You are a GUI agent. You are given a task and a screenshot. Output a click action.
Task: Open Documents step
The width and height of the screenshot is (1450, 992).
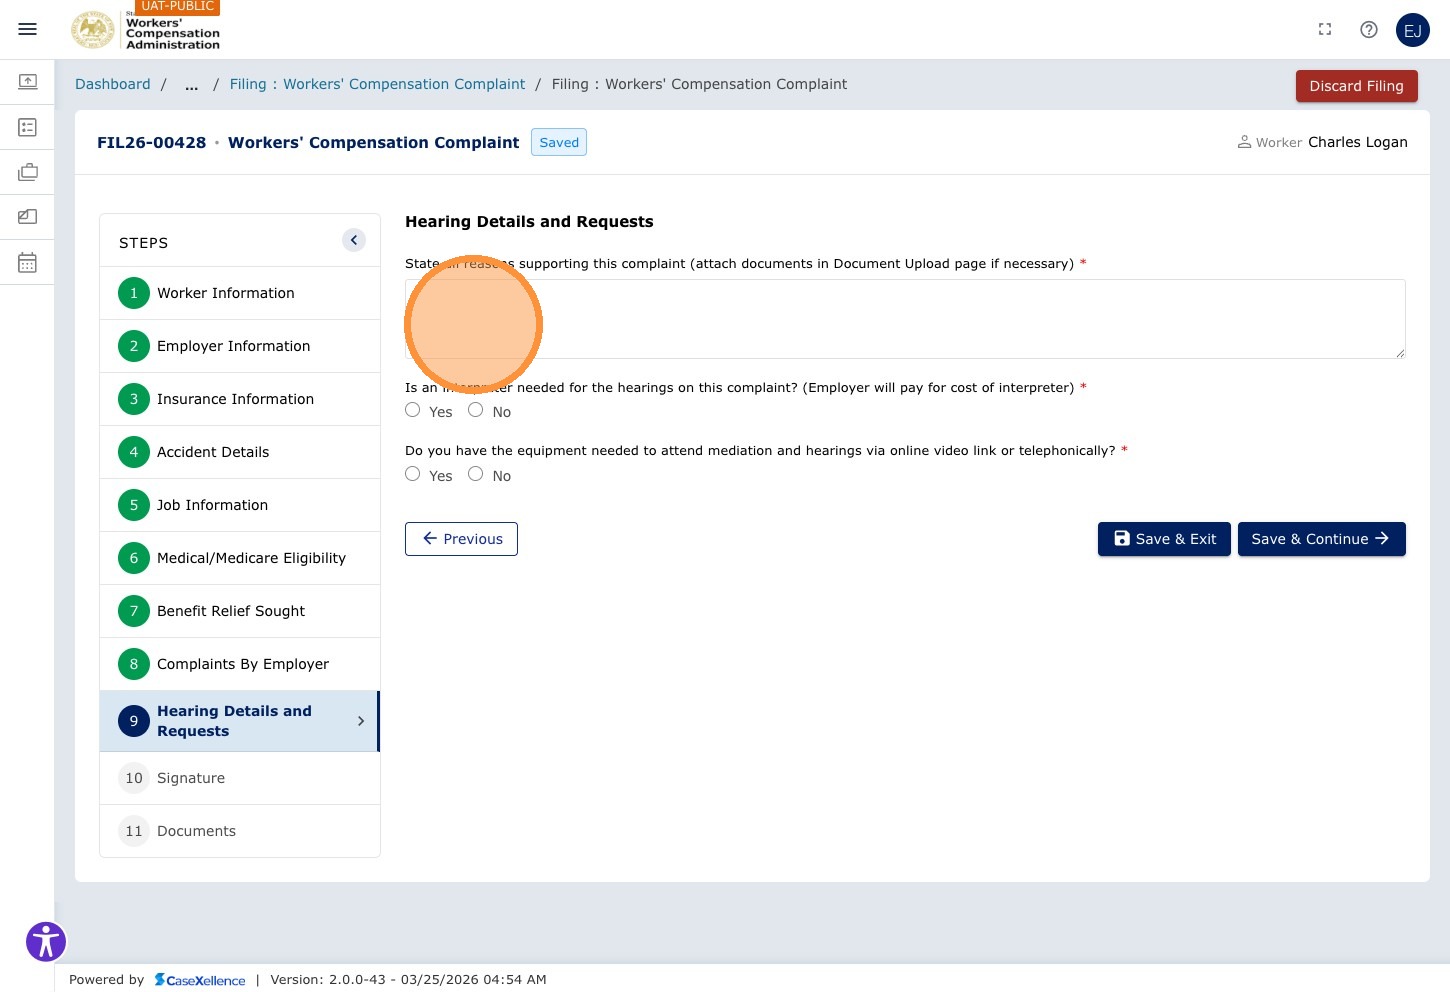click(x=240, y=831)
